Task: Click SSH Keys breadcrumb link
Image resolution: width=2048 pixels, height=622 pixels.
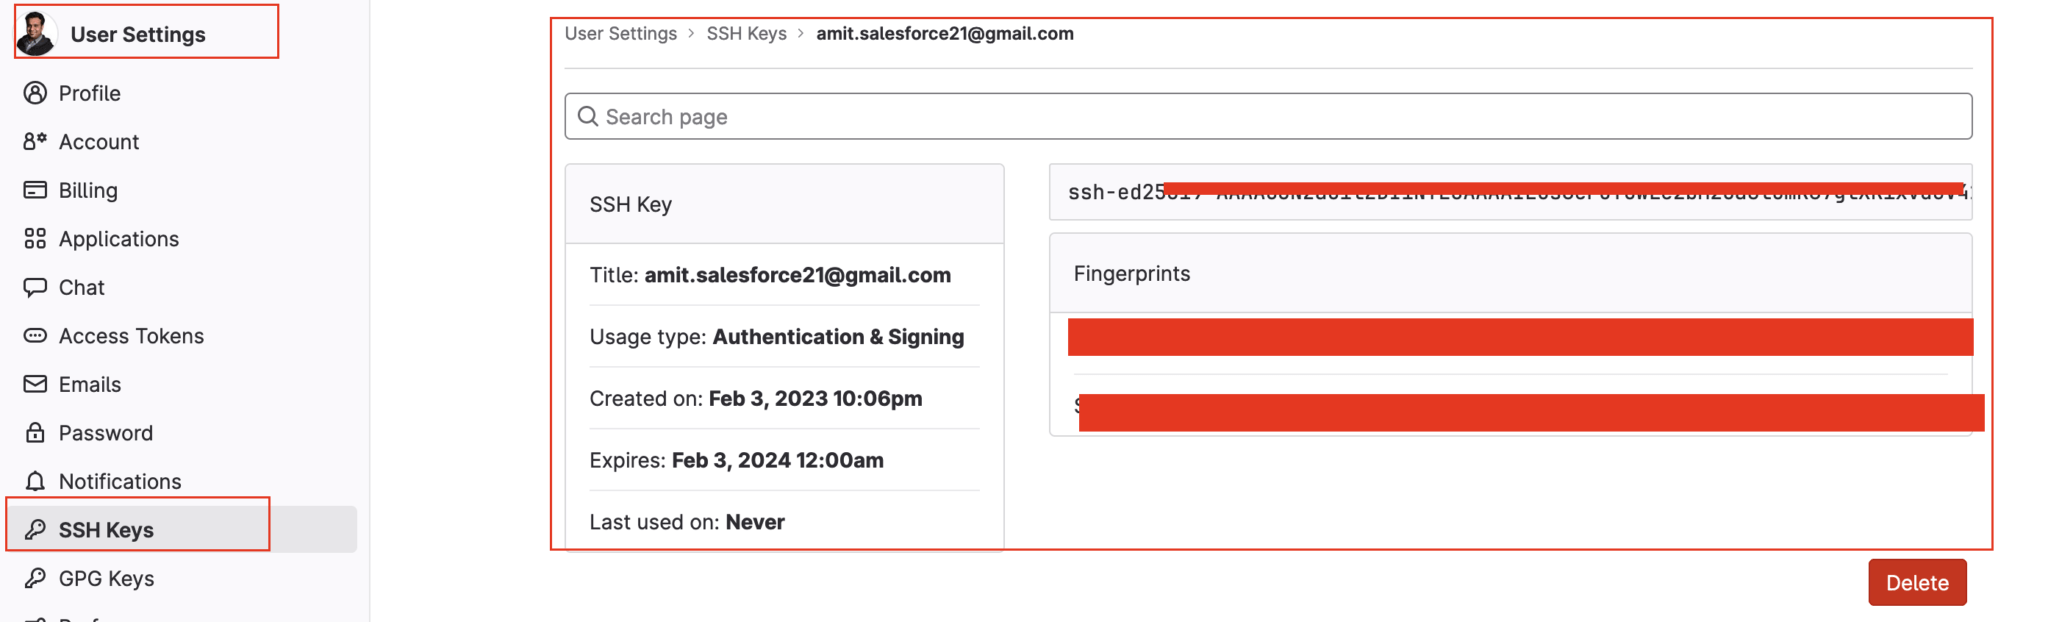Action: (x=746, y=33)
